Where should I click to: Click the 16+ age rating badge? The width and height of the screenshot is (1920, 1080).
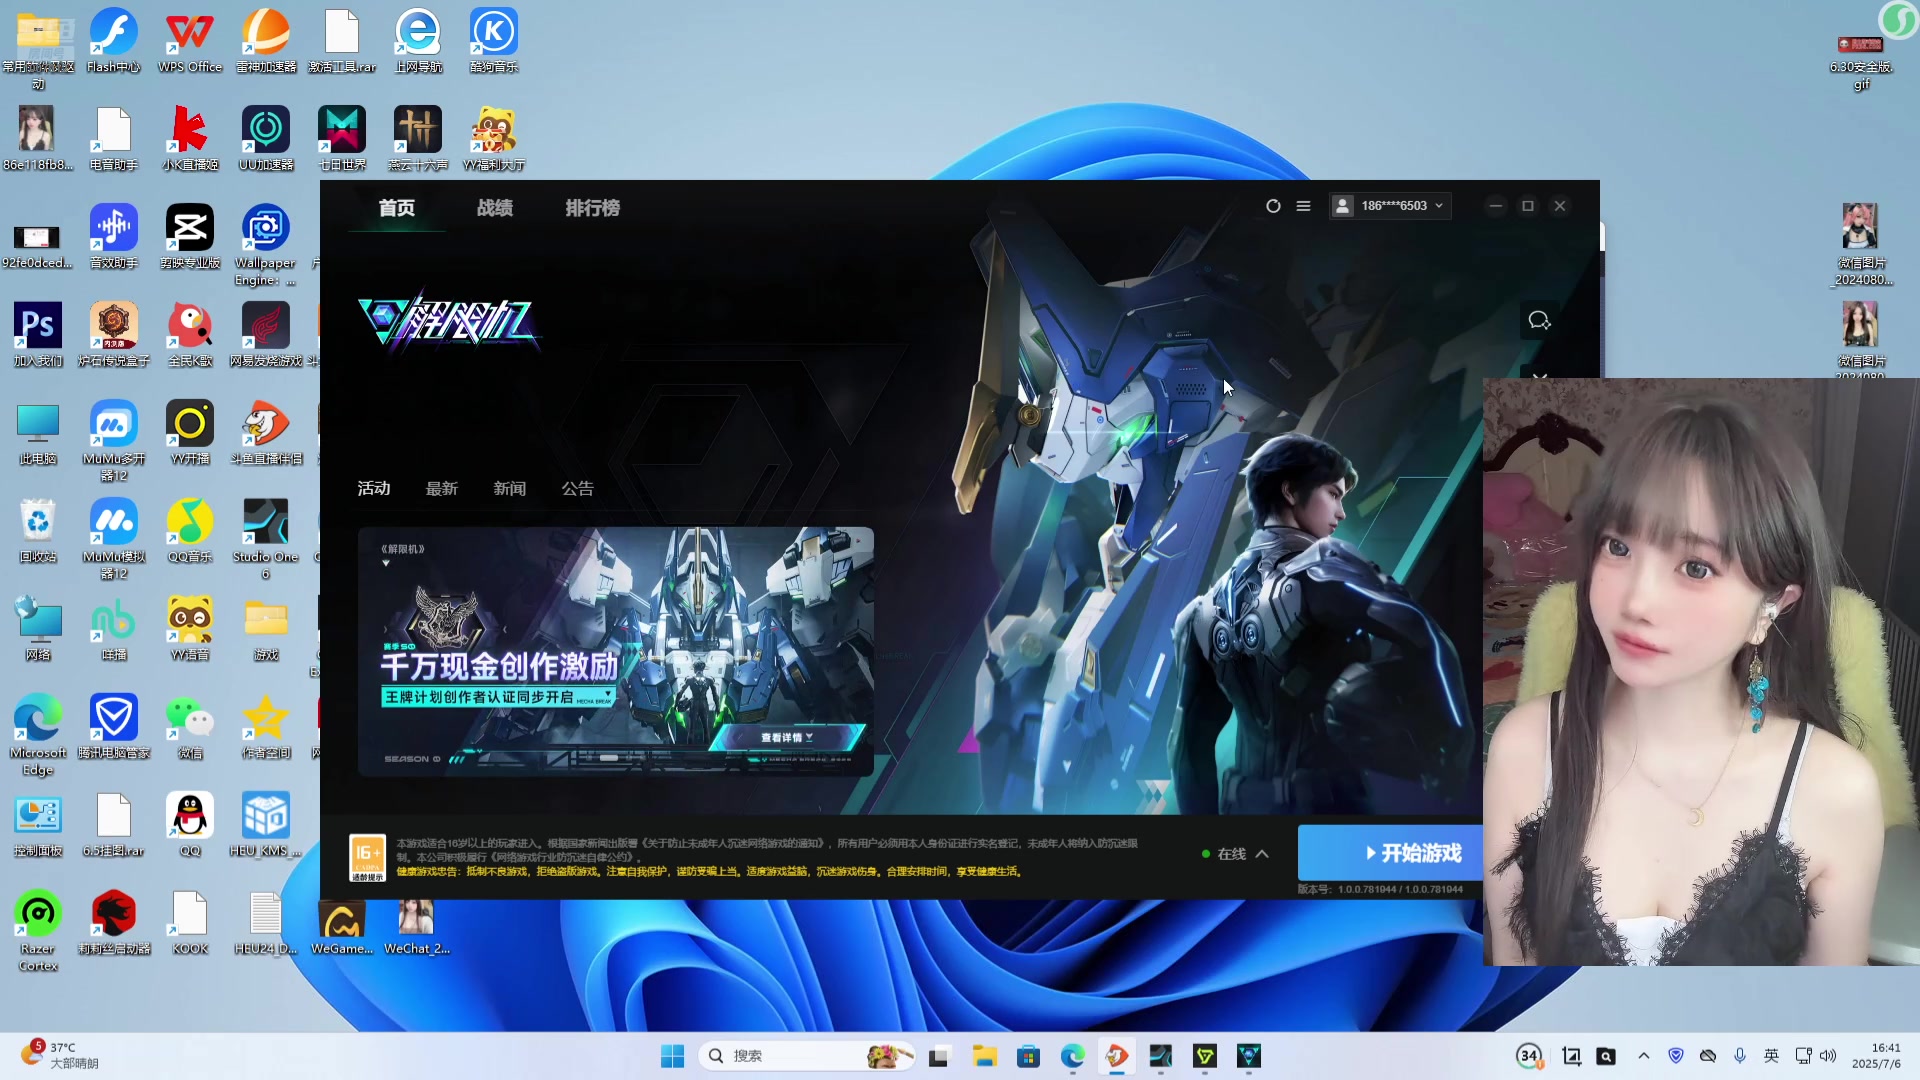coord(367,858)
